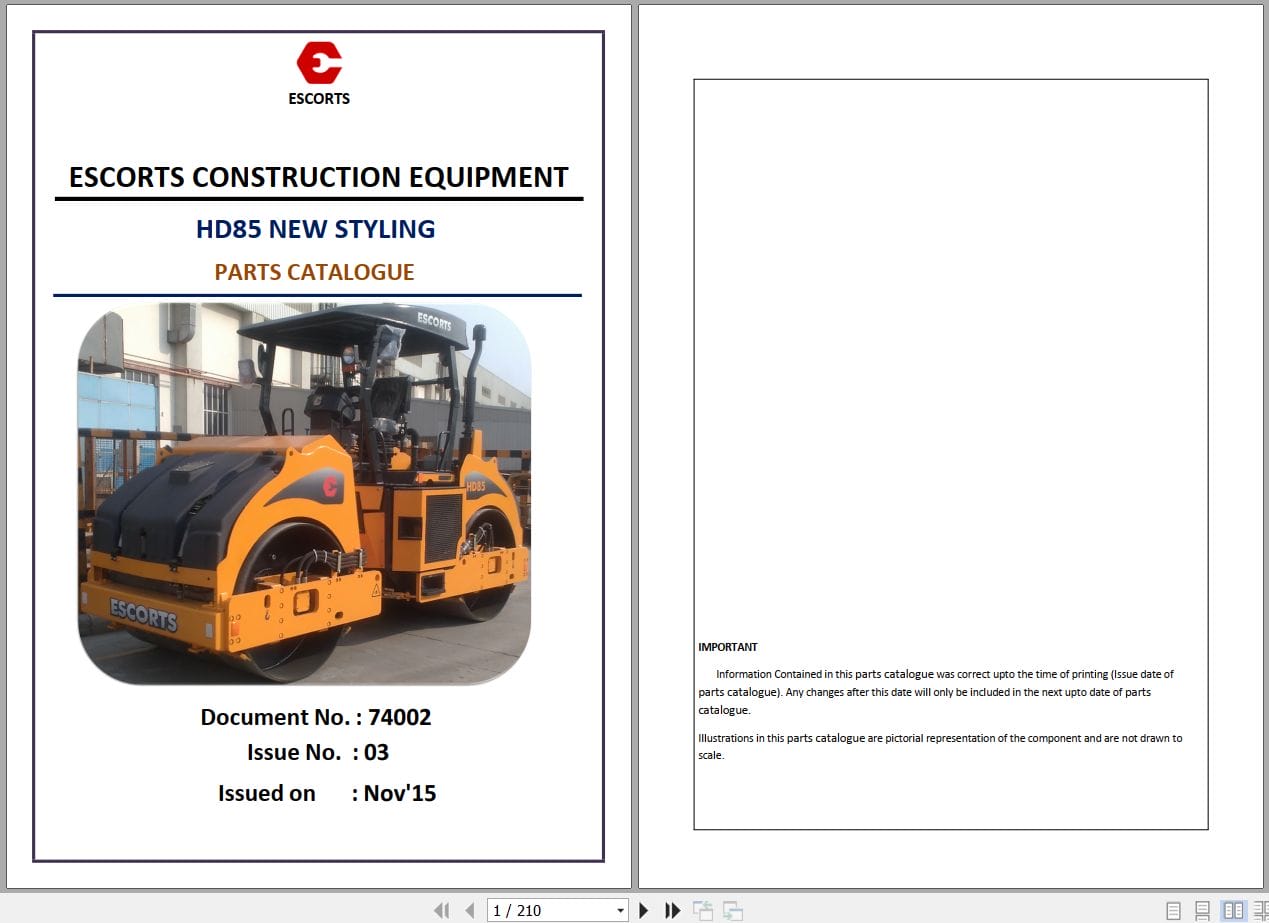Click the previous view icon
Image resolution: width=1269 pixels, height=923 pixels.
pyautogui.click(x=703, y=910)
